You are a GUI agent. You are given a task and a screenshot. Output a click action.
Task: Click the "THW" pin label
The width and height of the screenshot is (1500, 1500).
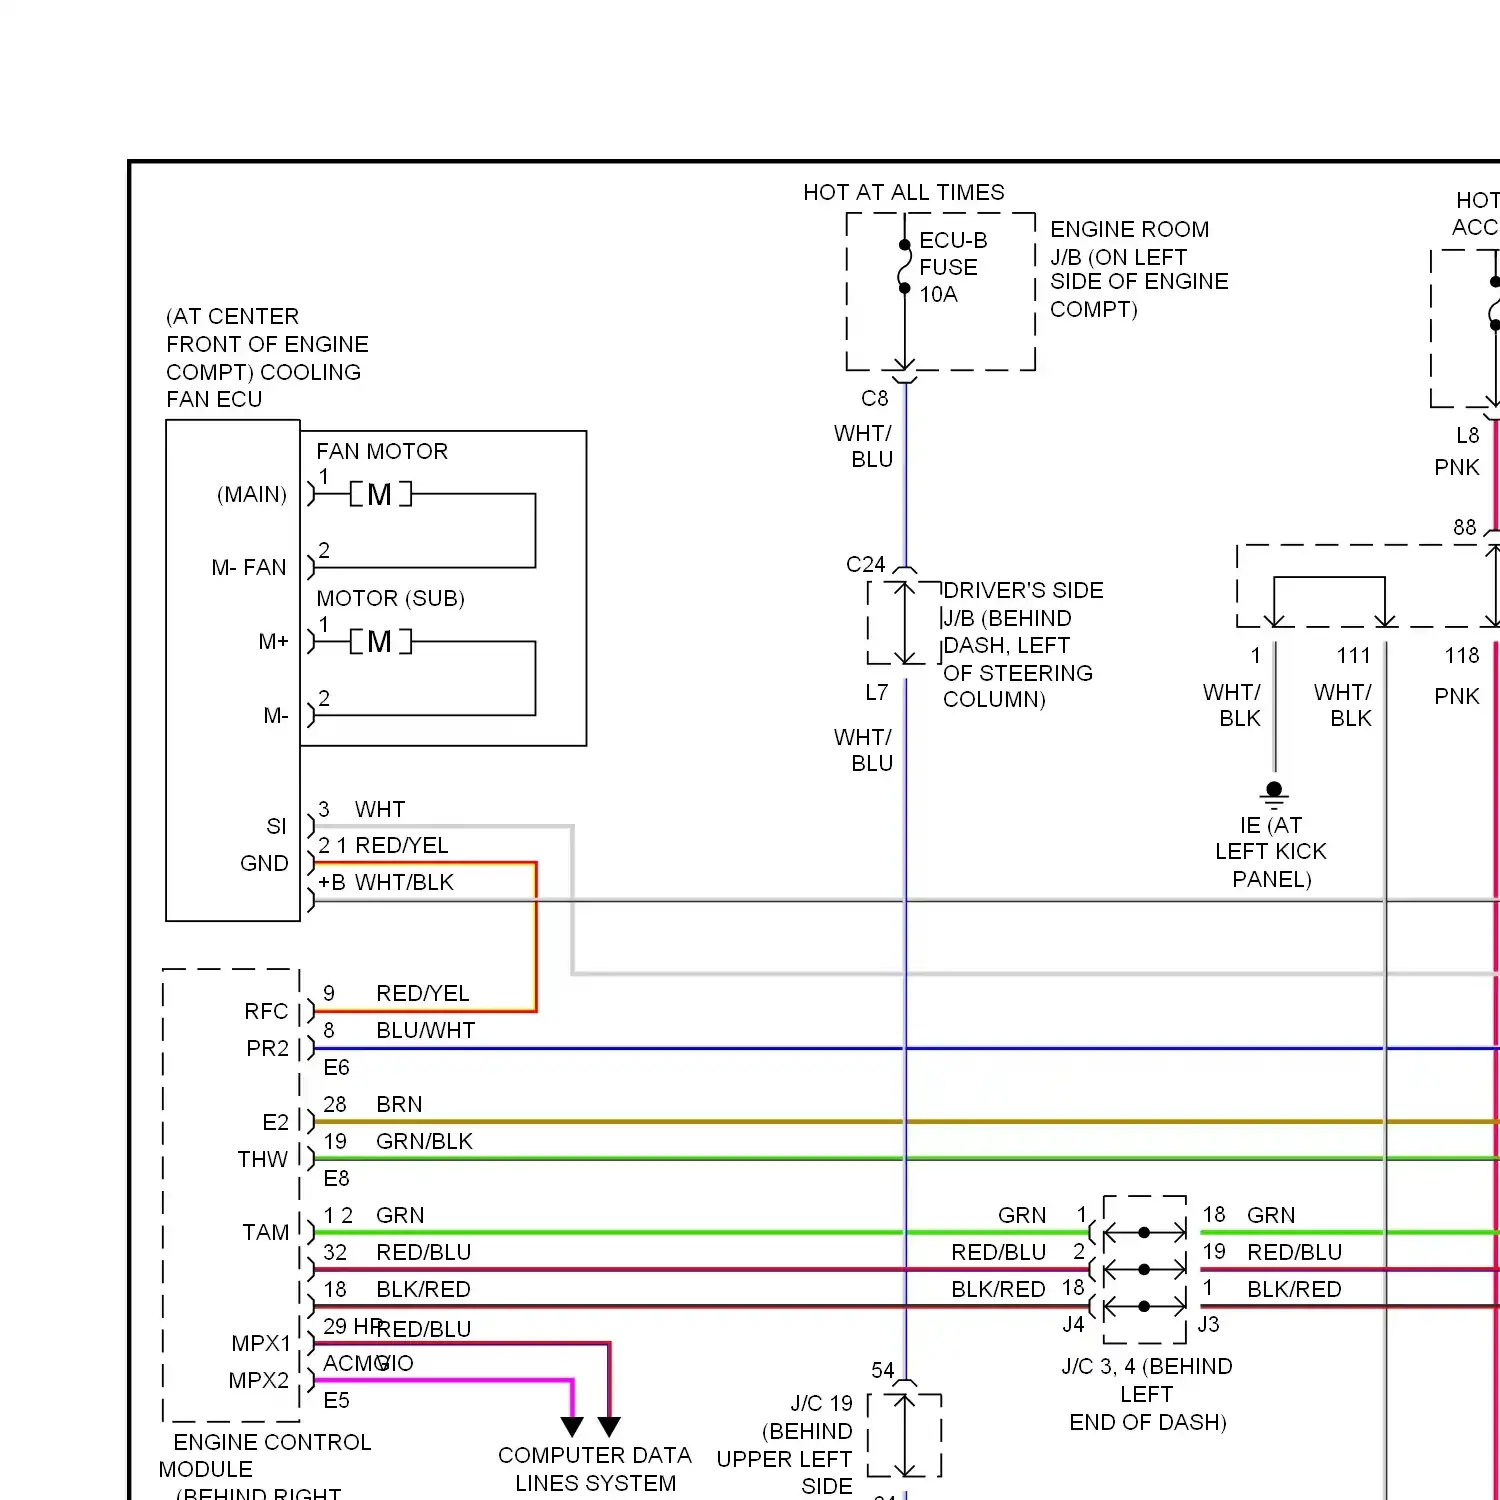(262, 1159)
